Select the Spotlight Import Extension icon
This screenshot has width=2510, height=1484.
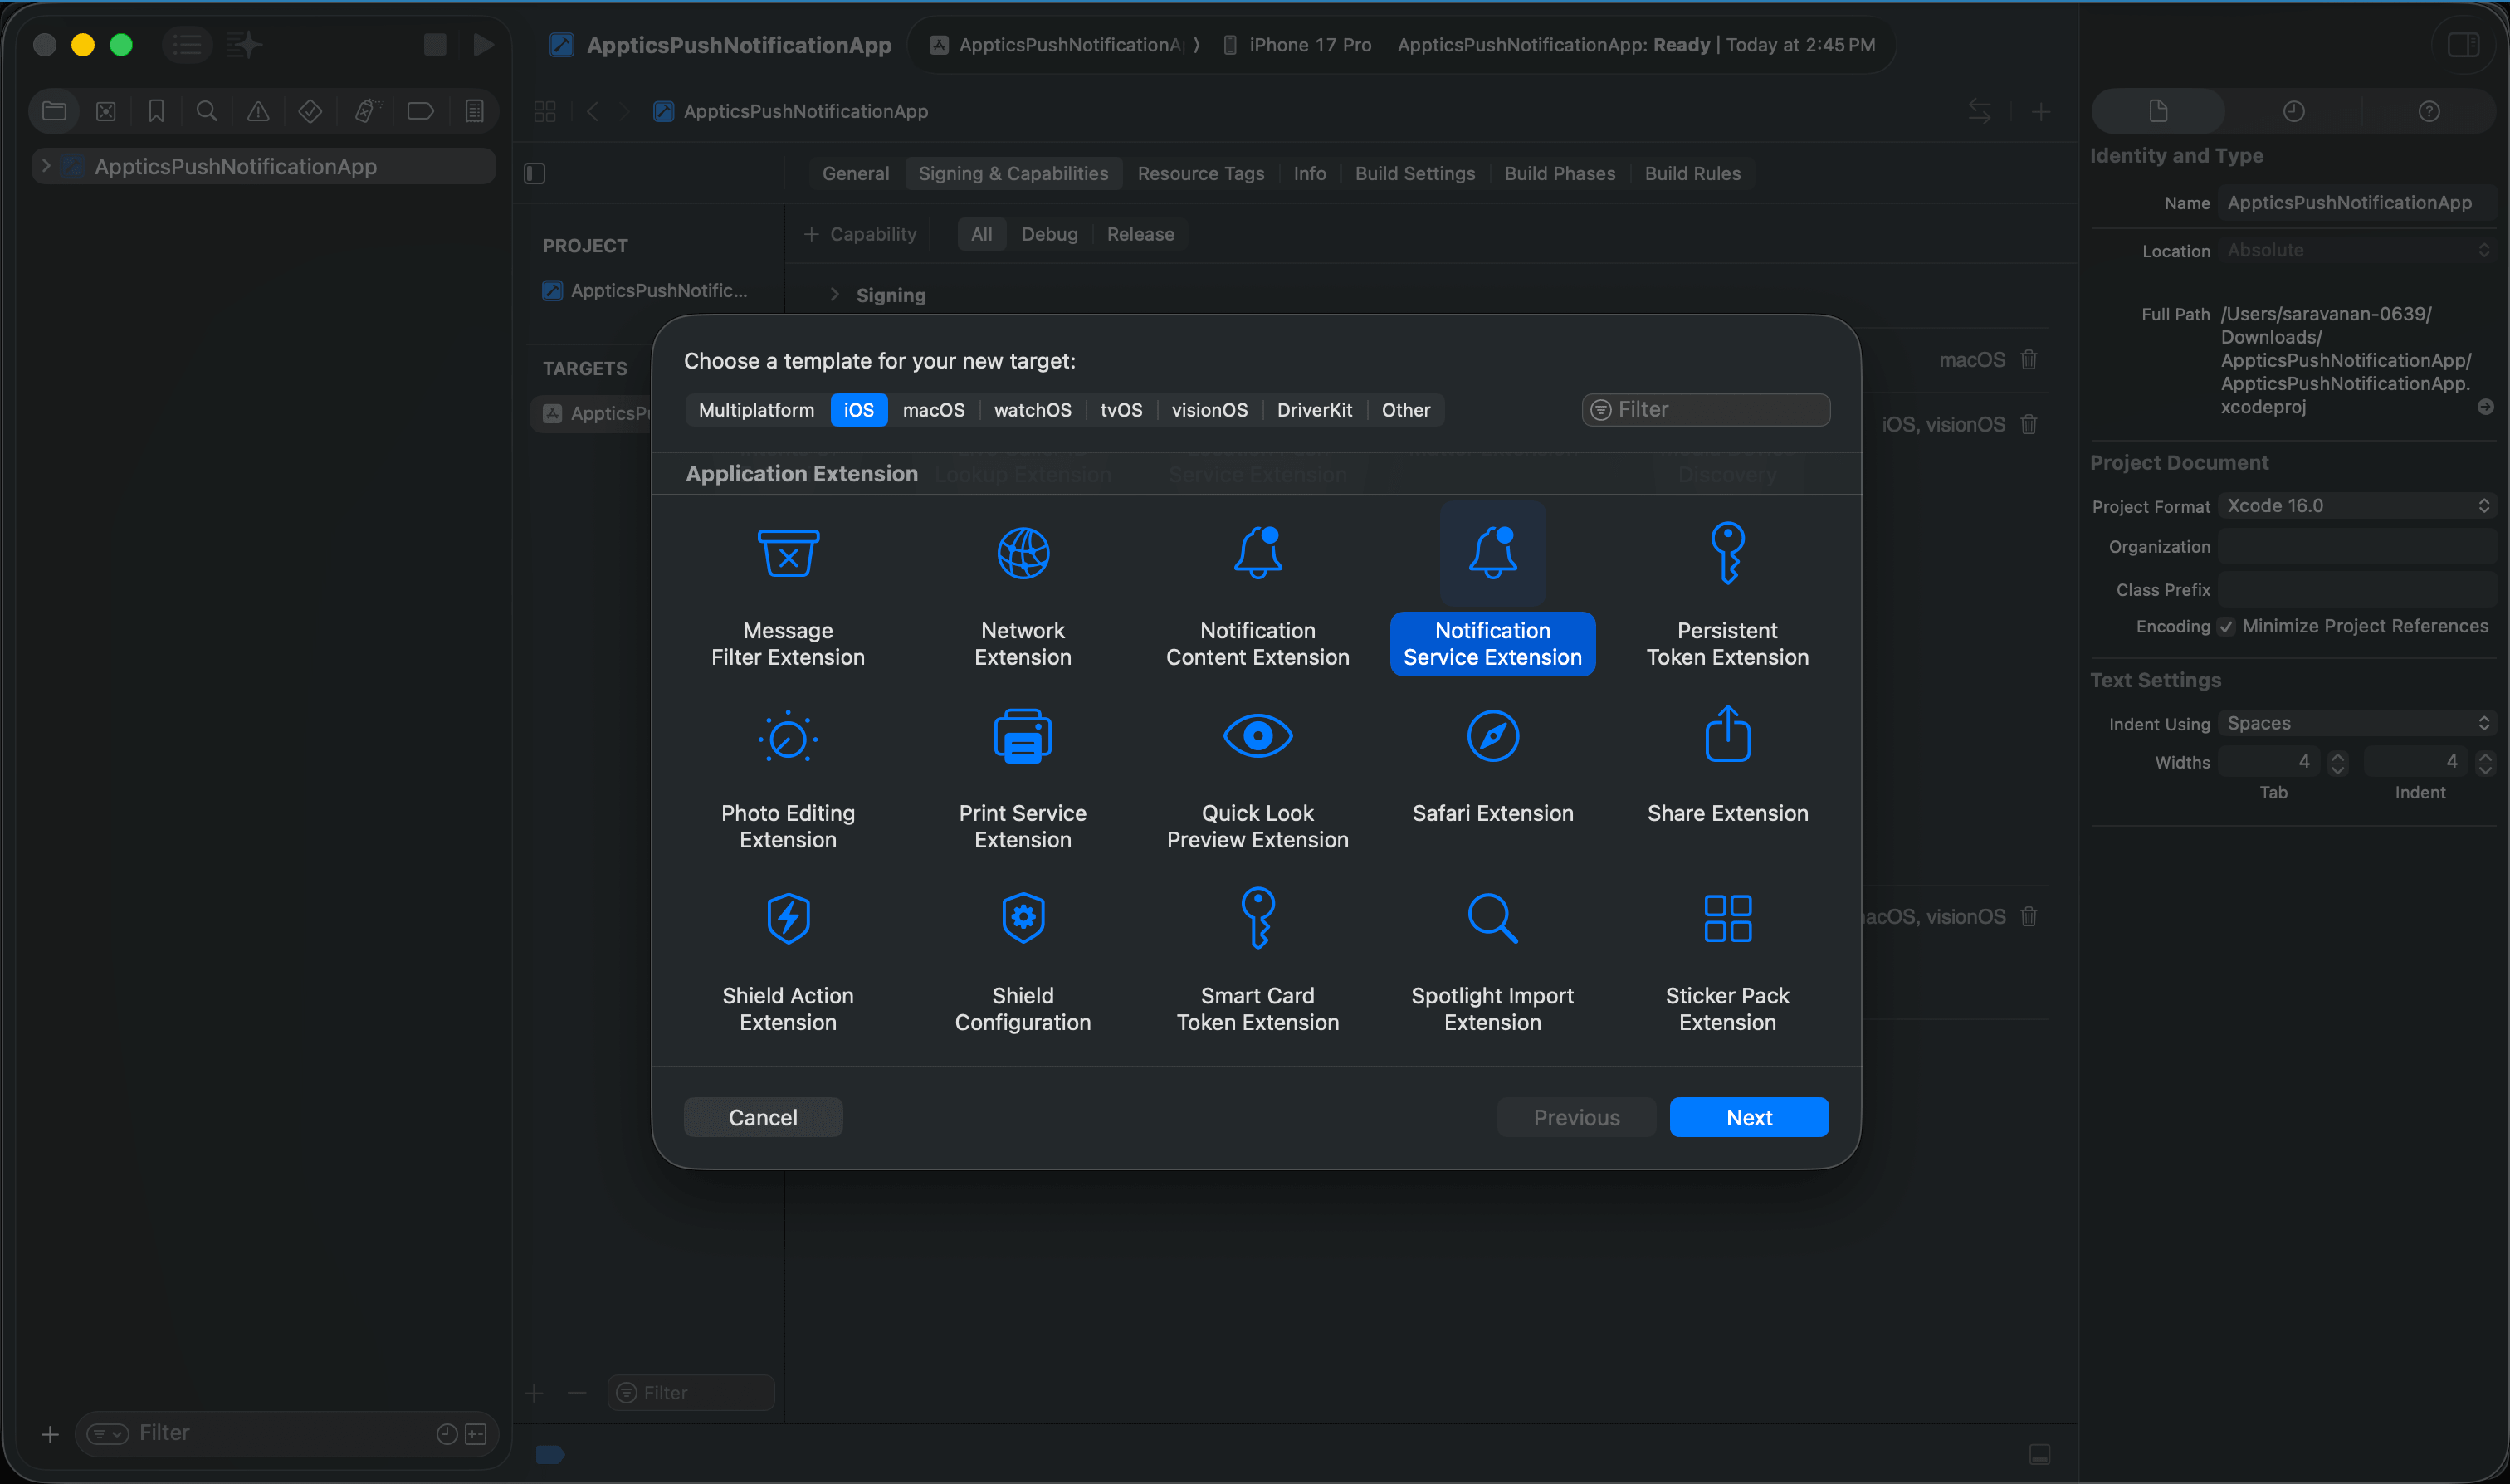[x=1492, y=918]
